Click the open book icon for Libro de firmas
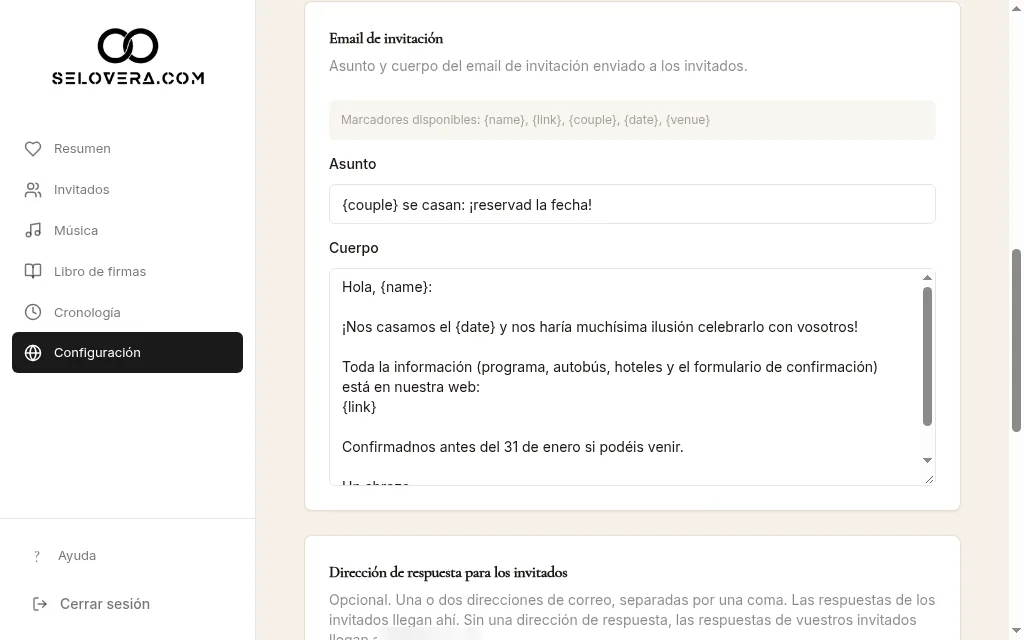Image resolution: width=1024 pixels, height=640 pixels. 33,272
